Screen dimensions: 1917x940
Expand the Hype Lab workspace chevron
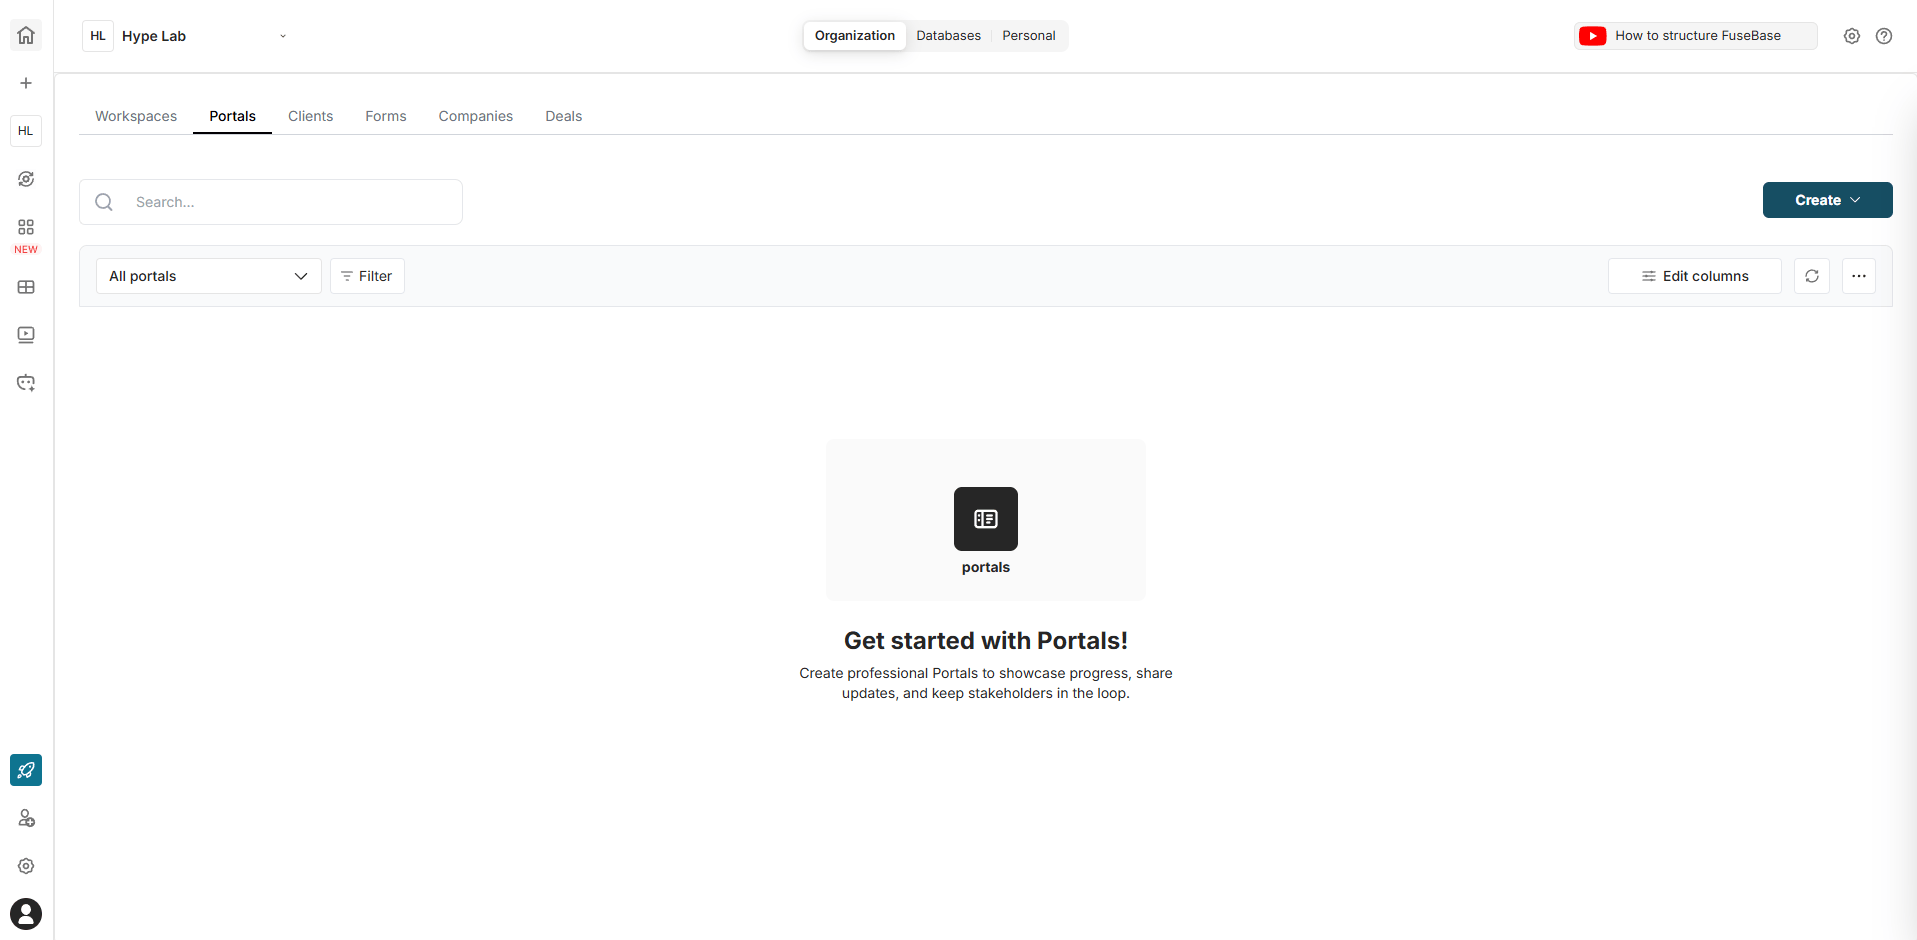tap(283, 35)
